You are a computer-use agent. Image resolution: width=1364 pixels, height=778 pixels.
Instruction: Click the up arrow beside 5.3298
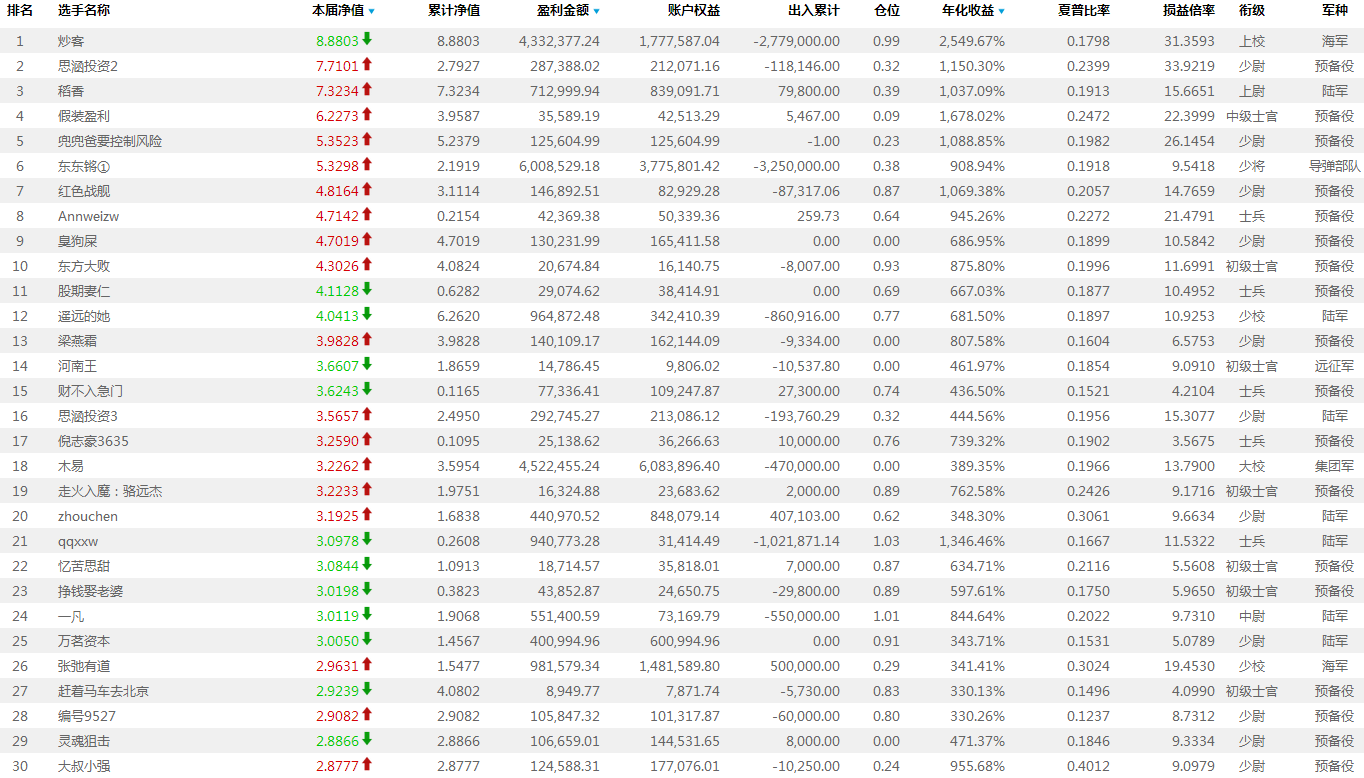(x=367, y=164)
